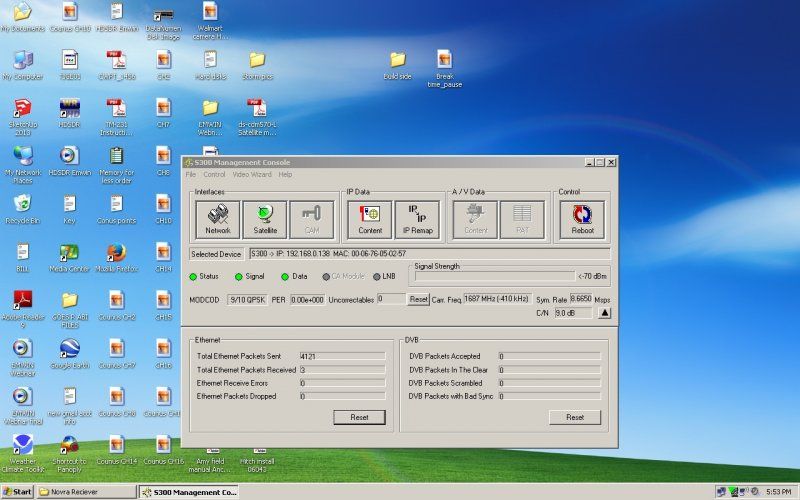
Task: Click the PER value field
Action: (x=307, y=299)
